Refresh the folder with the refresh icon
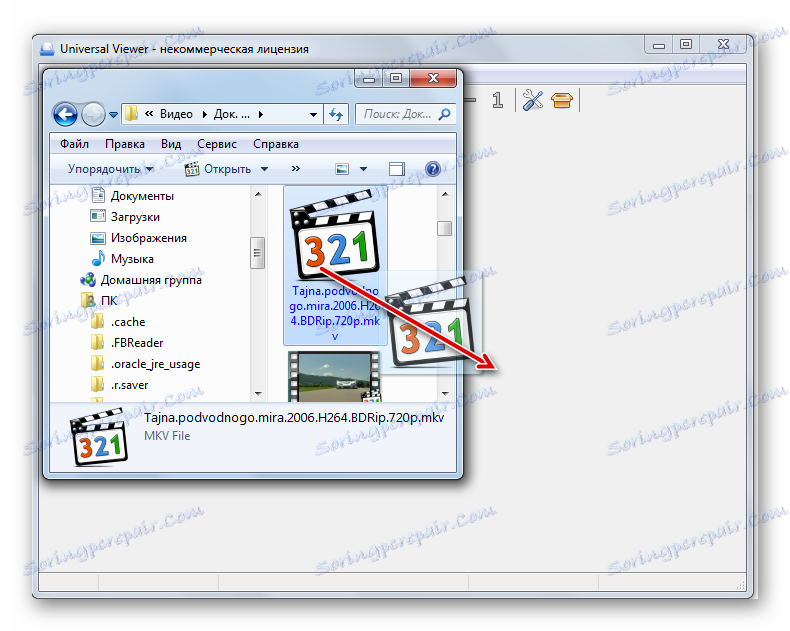This screenshot has height=631, width=790. tap(336, 114)
